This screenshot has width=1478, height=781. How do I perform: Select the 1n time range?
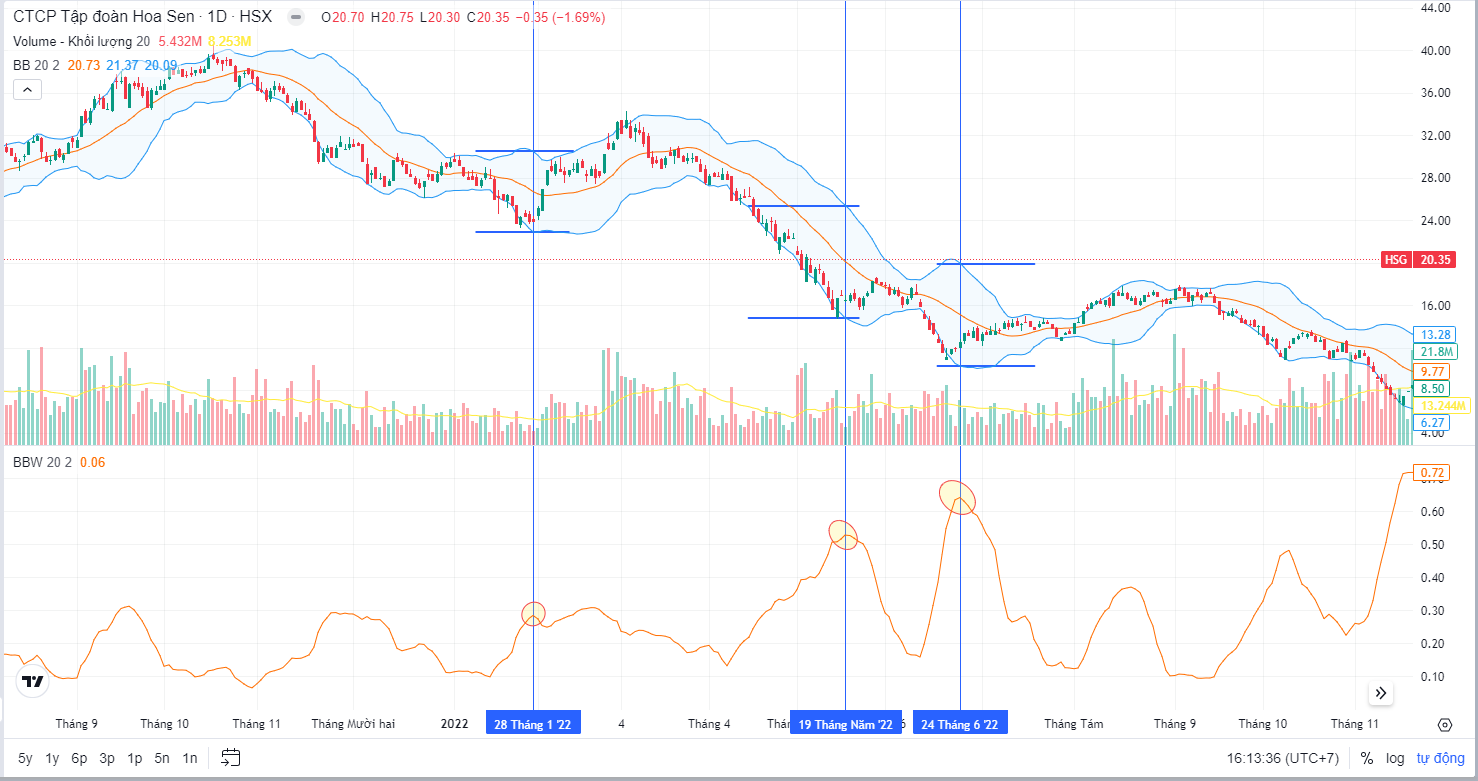point(189,758)
